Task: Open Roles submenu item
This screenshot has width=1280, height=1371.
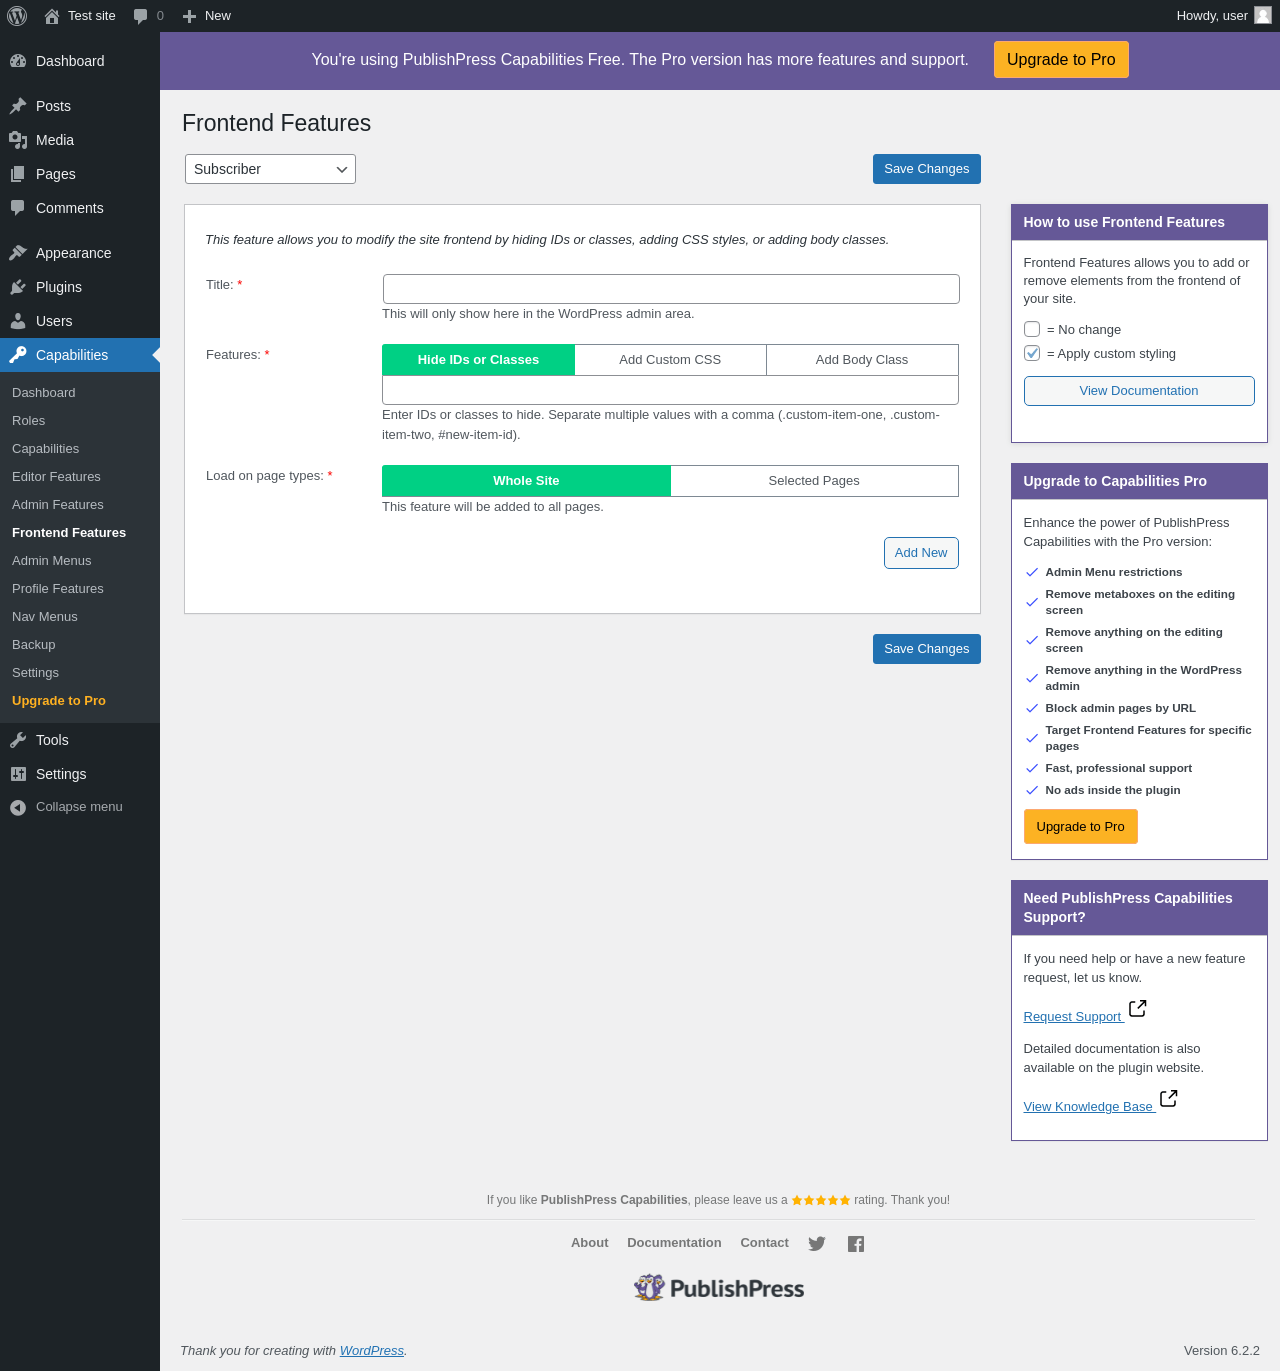Action: (x=29, y=421)
